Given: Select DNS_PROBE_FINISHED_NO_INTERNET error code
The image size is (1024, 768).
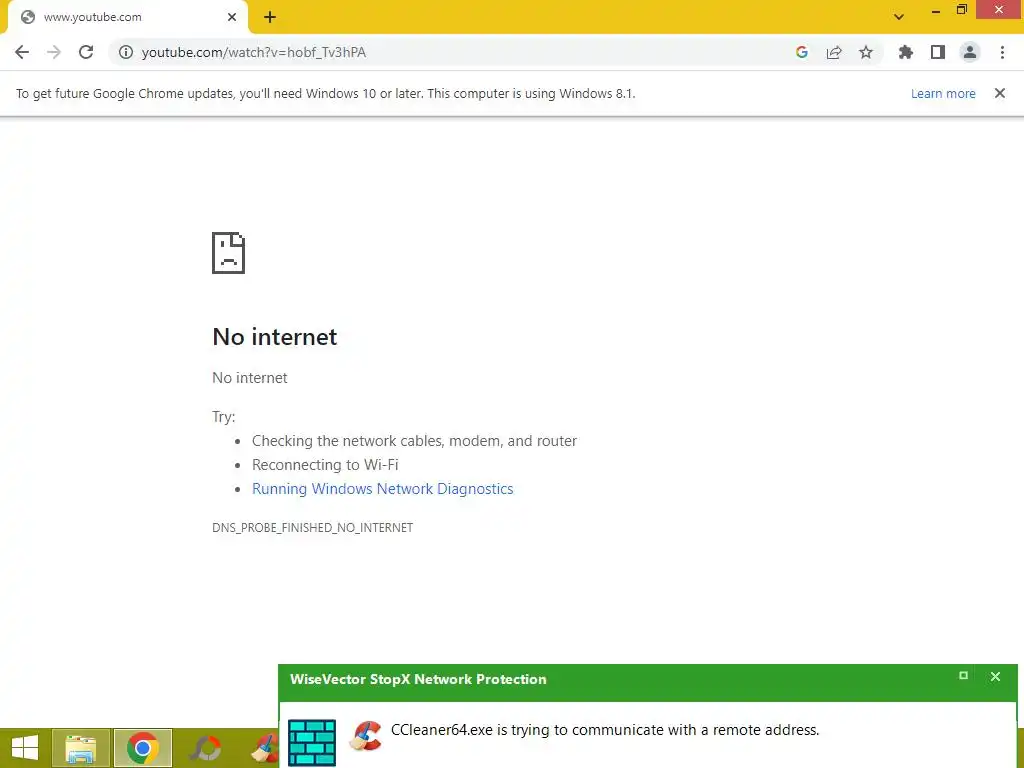Looking at the screenshot, I should tap(313, 528).
